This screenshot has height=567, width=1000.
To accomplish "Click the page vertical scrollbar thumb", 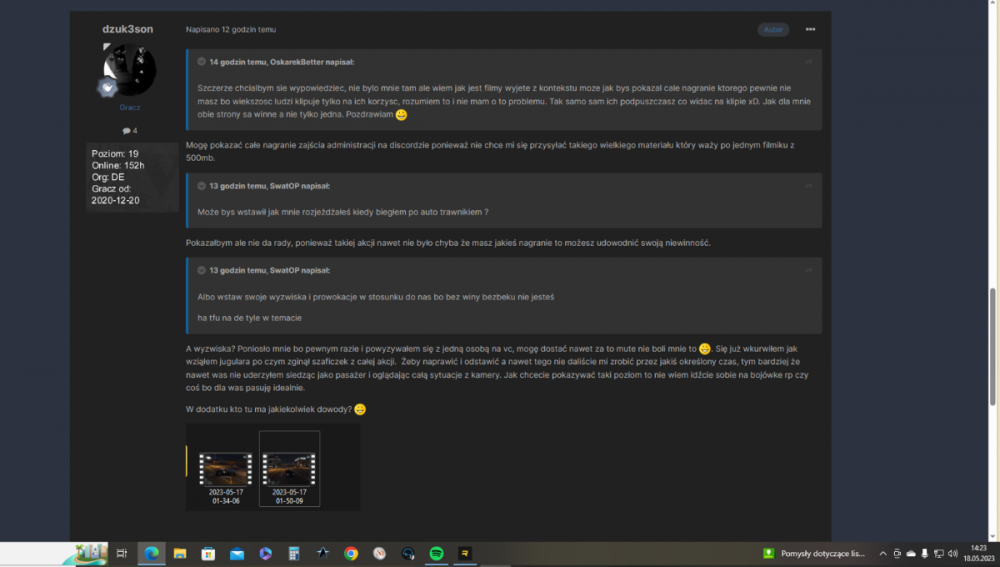I will pyautogui.click(x=992, y=346).
